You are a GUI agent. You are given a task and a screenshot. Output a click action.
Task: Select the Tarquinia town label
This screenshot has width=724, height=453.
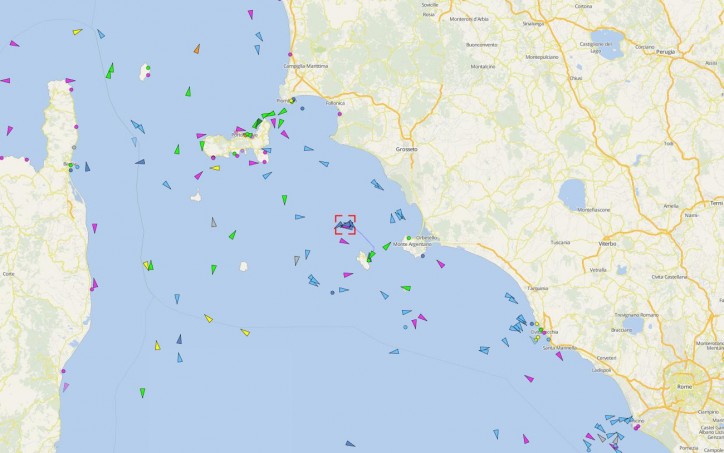[538, 288]
